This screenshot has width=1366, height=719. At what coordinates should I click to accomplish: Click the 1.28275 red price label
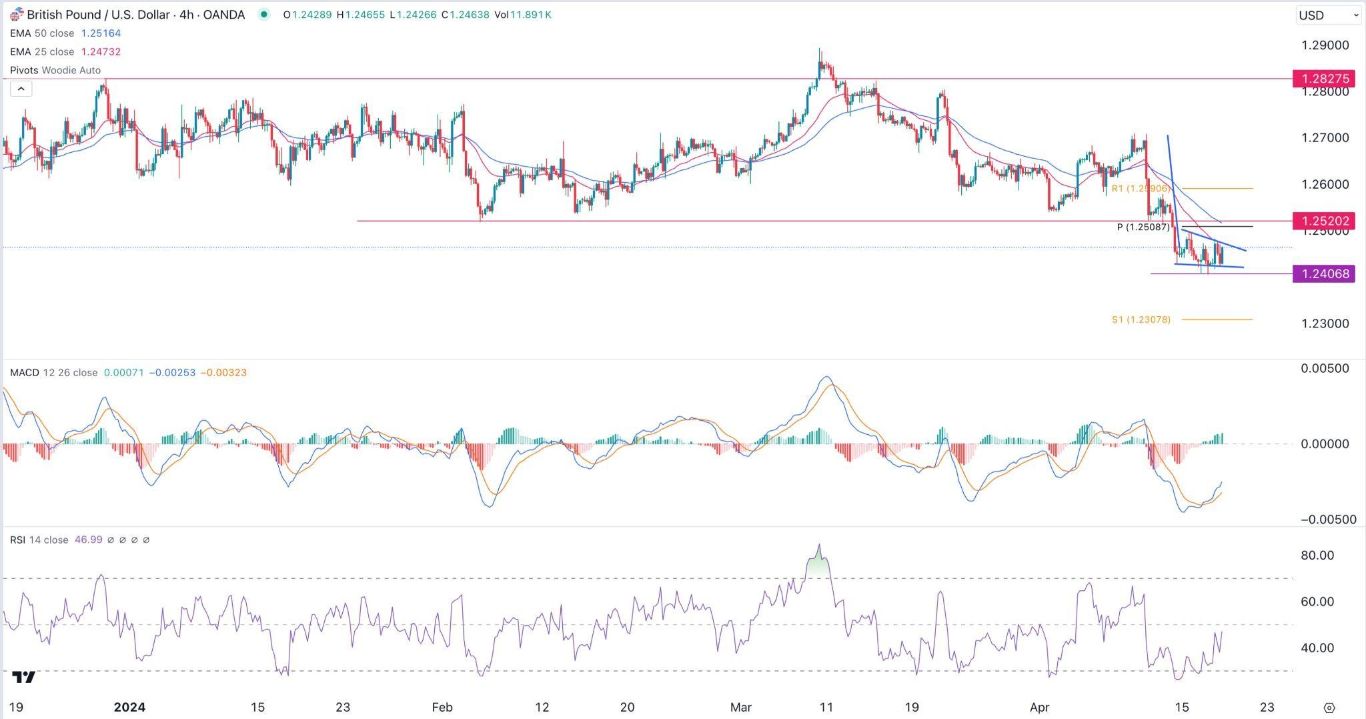click(1323, 78)
